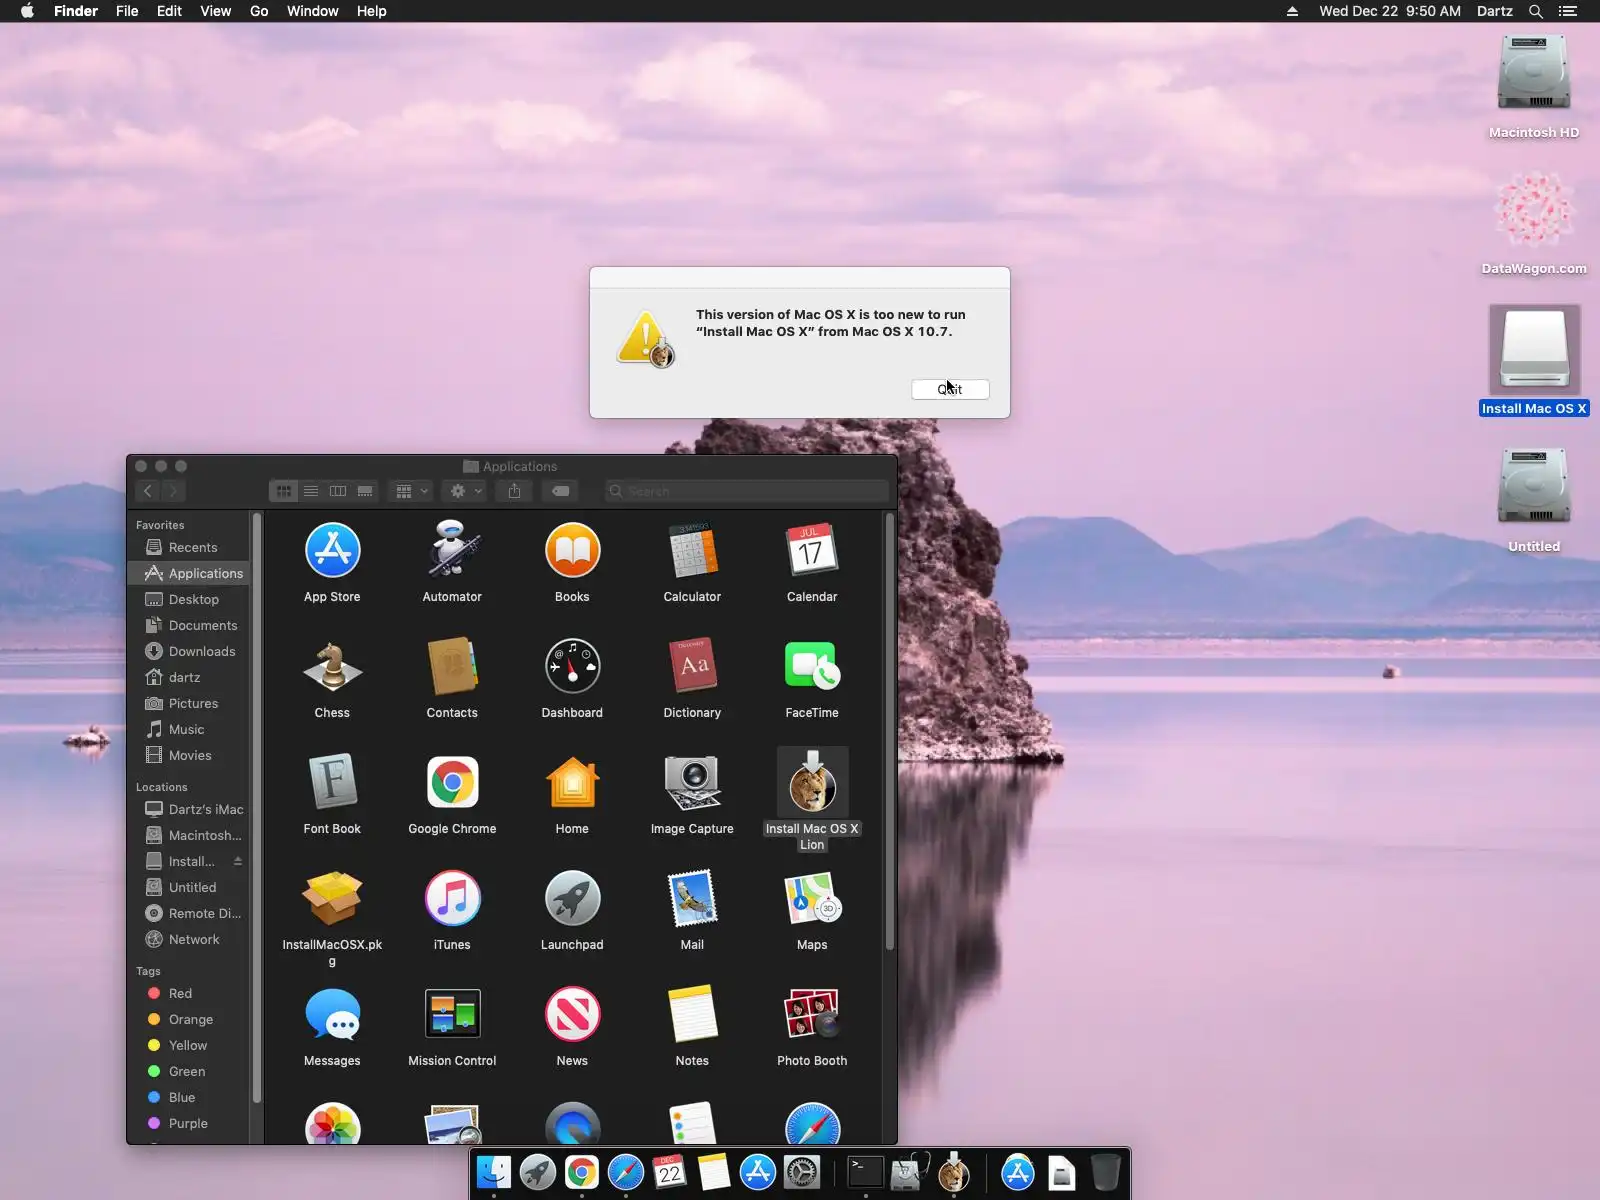Select the Maps app icon
This screenshot has width=1600, height=1200.
click(812, 898)
